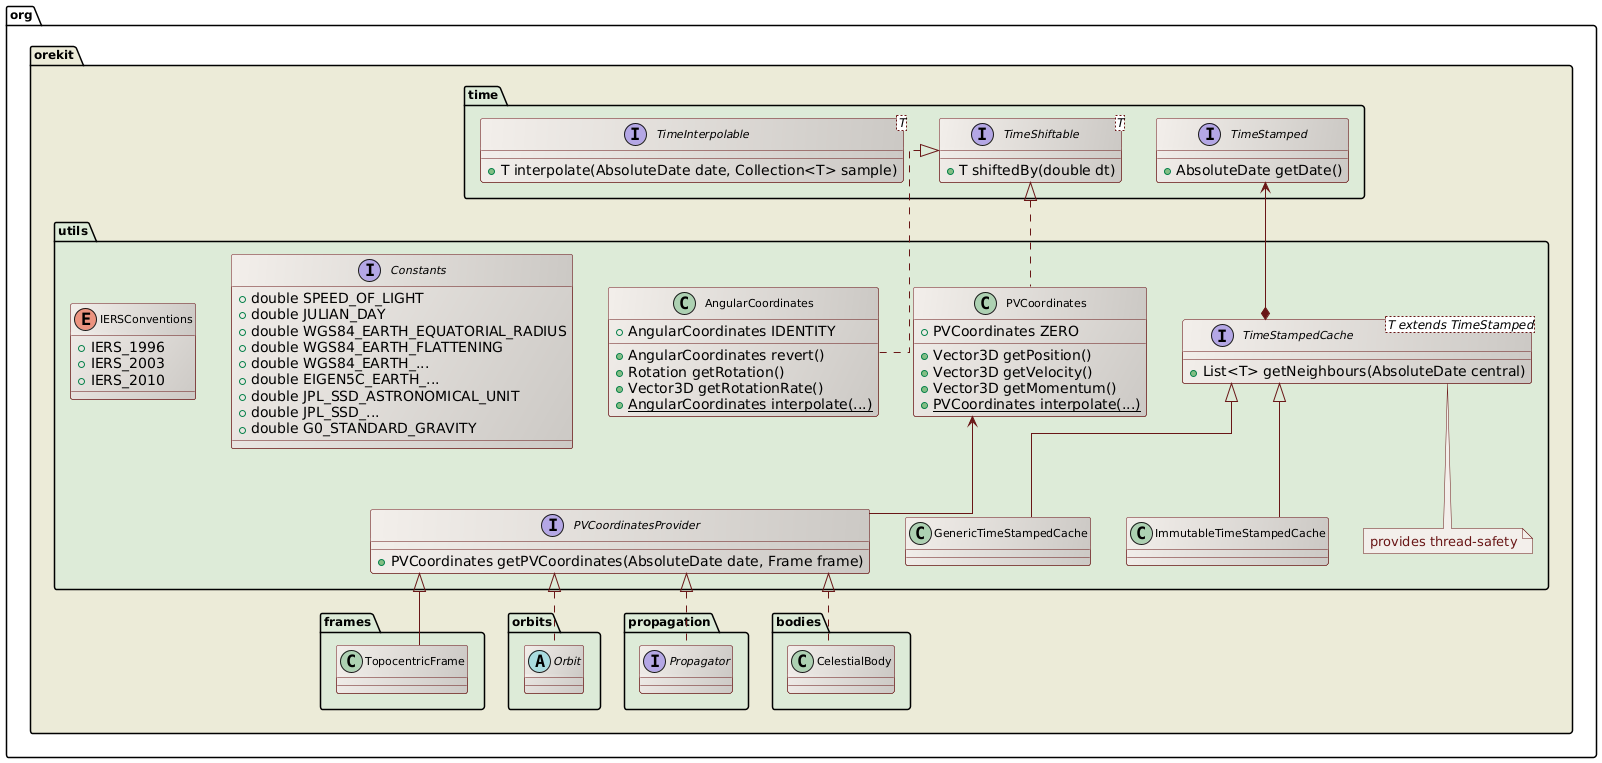
Task: Click 'PVCoordinates getPVCoordinates(AbsoluteDate date, Frame frame)' method
Action: (x=627, y=561)
